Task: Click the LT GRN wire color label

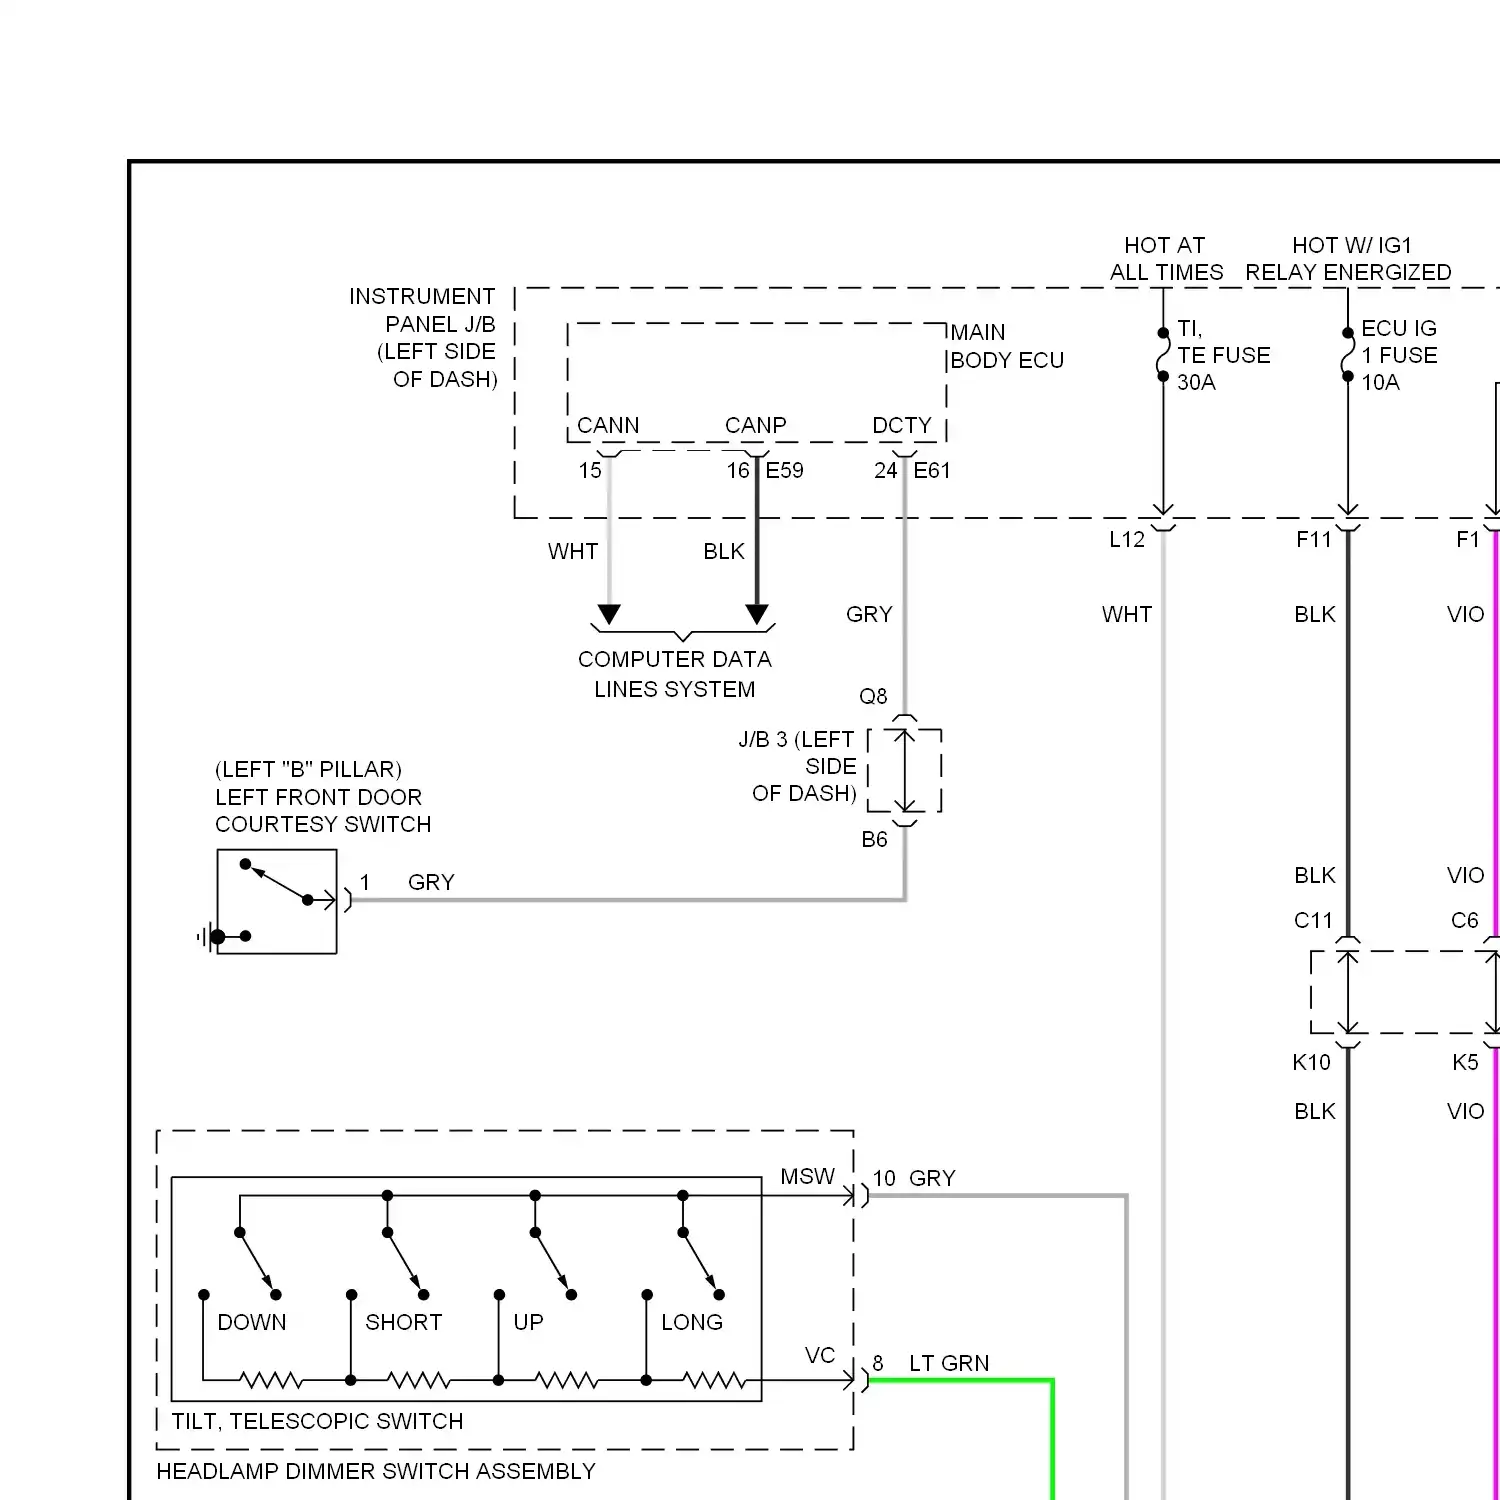Action: pos(949,1363)
